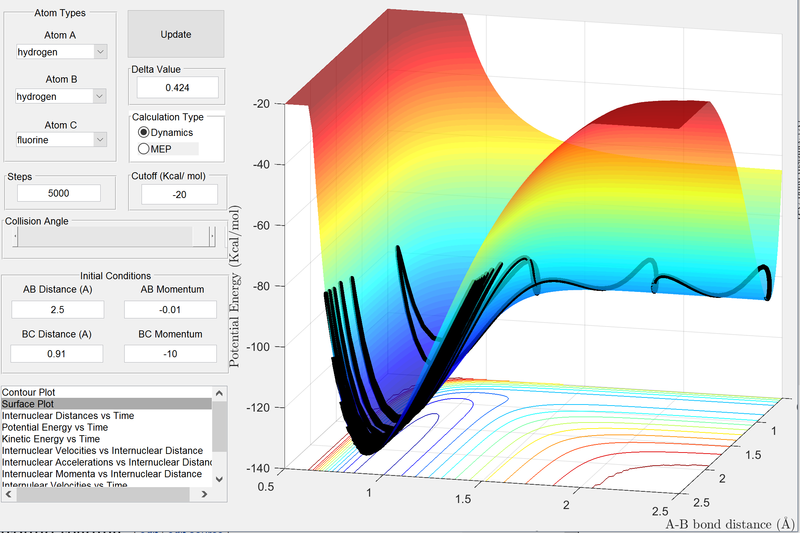Screen dimensions: 800x533
Task: Edit the BC Distance field
Action: pos(57,353)
